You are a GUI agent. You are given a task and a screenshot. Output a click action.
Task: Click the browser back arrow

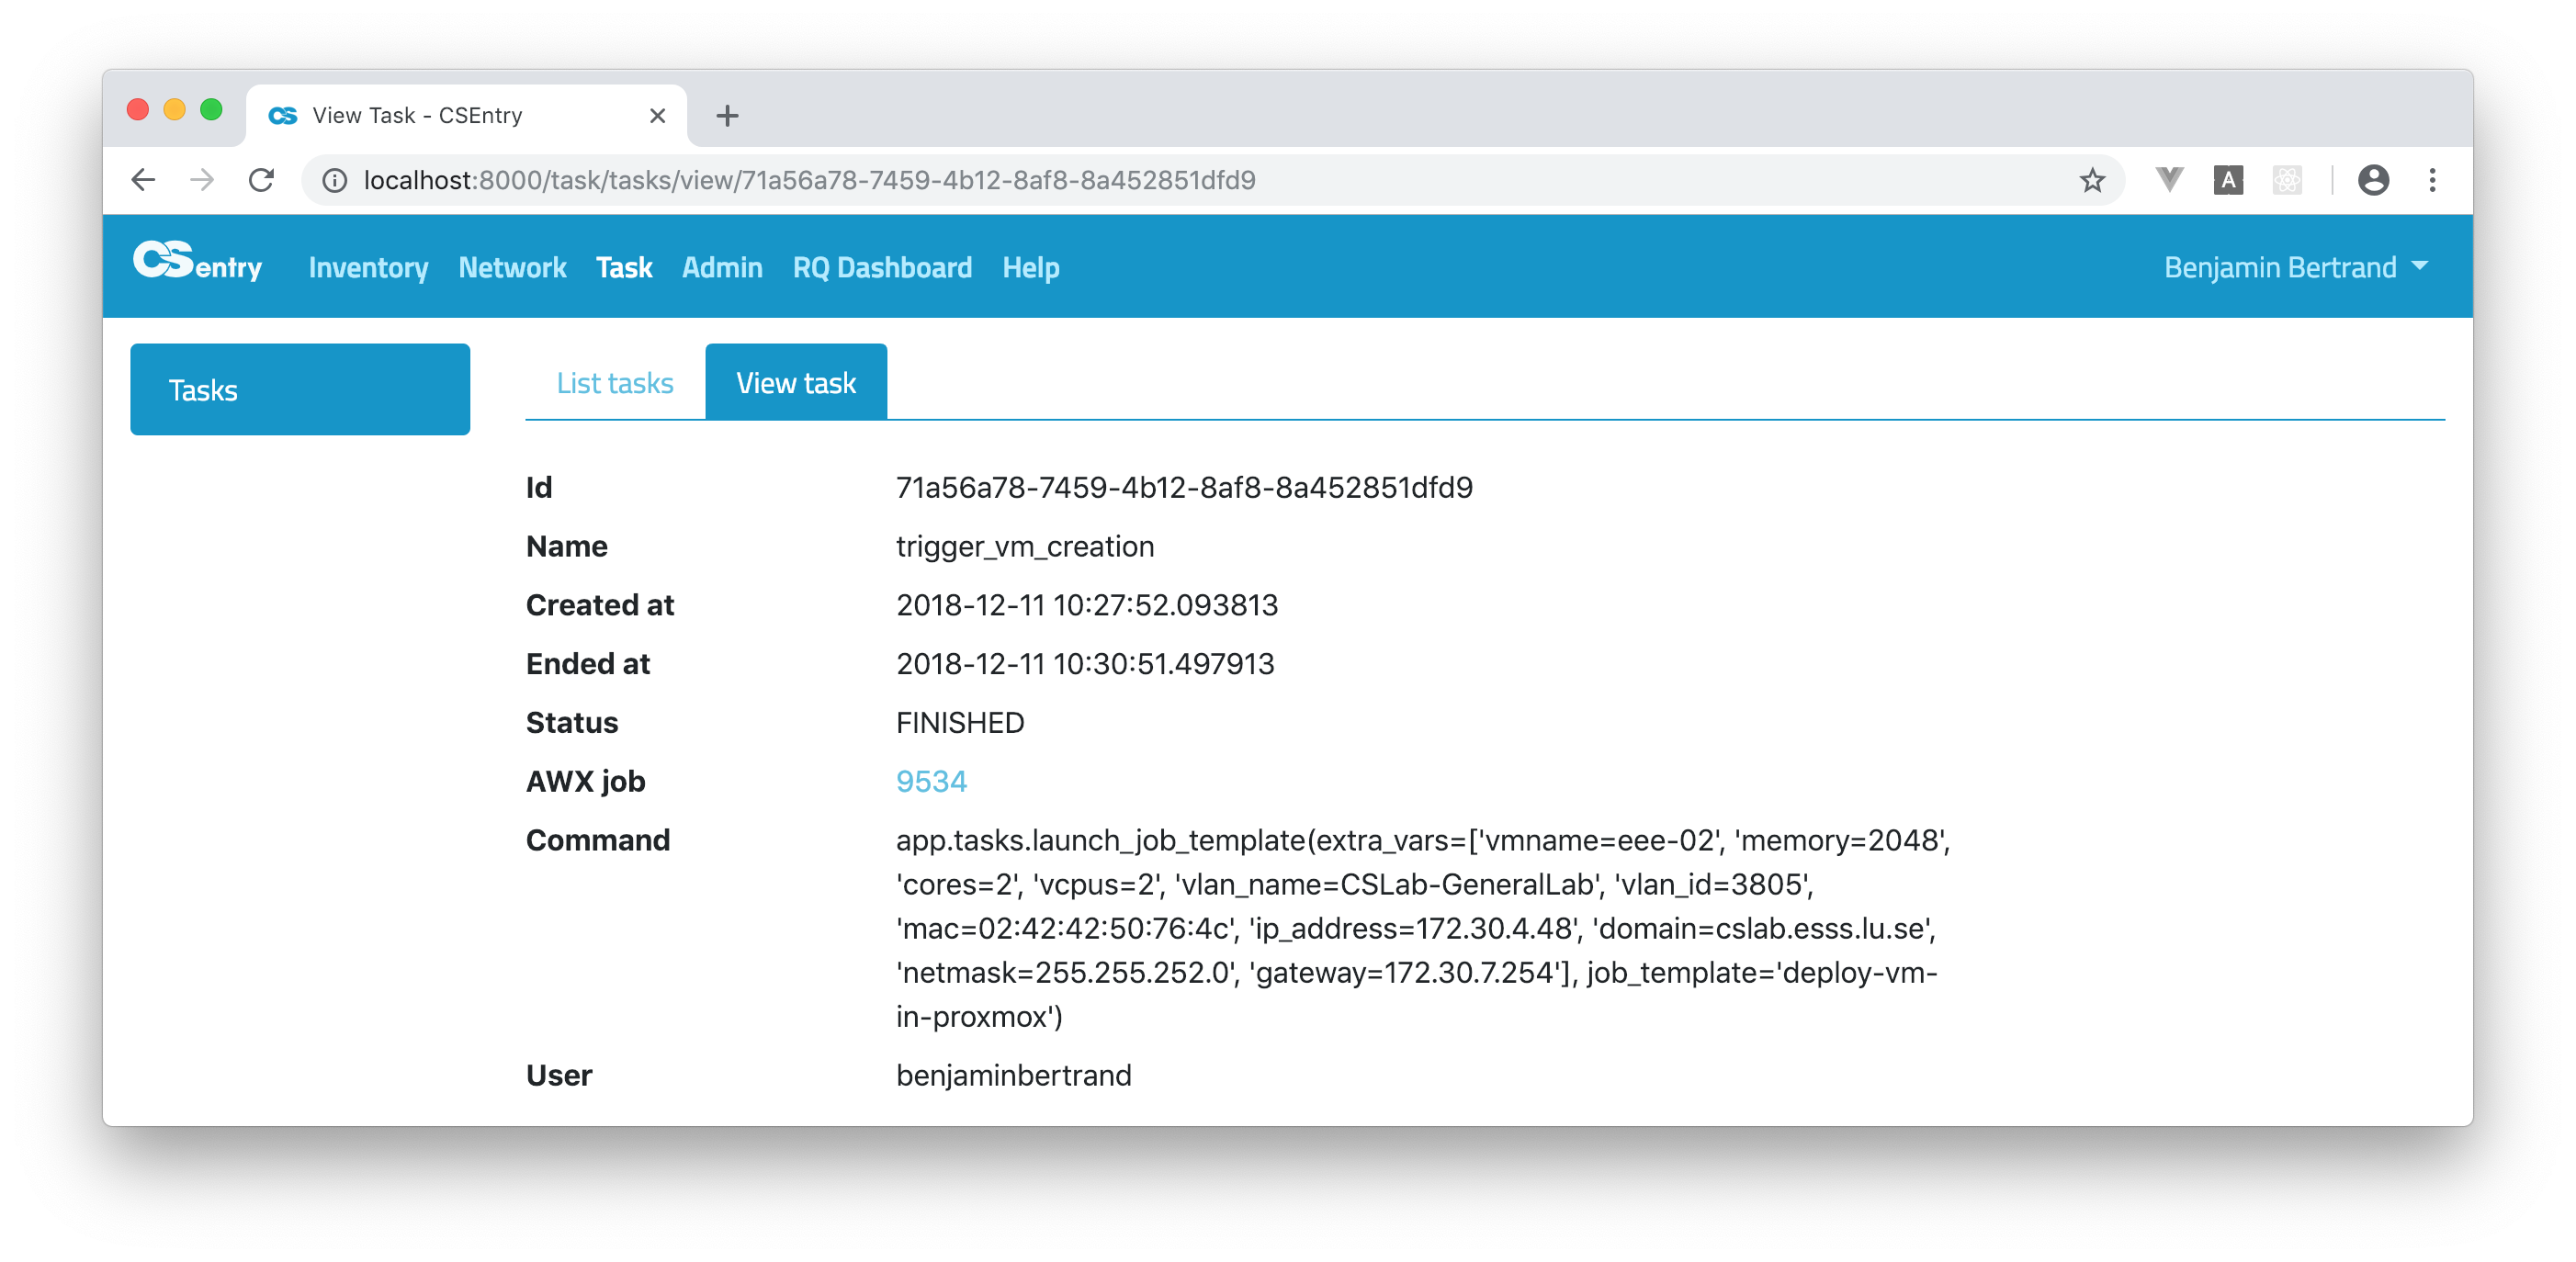point(144,180)
